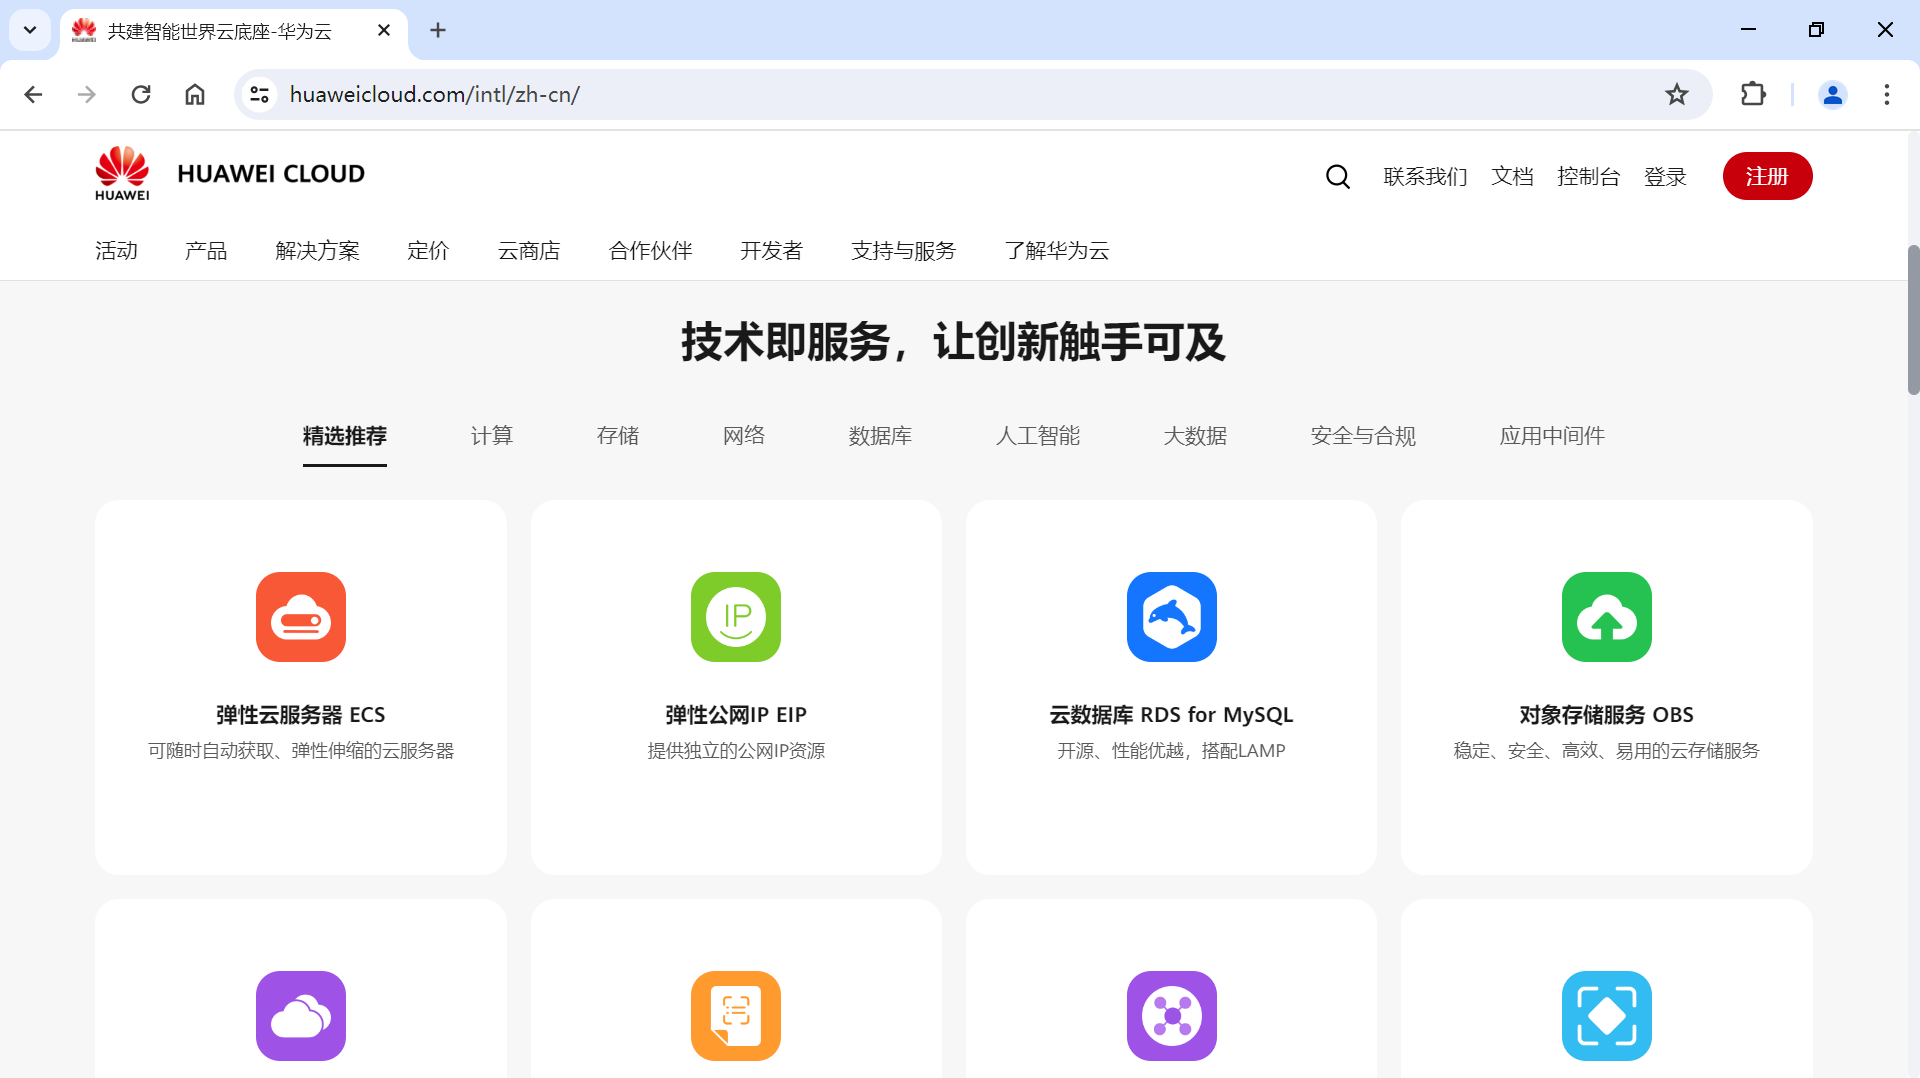Open the 合作伙伴 navigation menu
This screenshot has height=1078, width=1920.
tap(650, 251)
